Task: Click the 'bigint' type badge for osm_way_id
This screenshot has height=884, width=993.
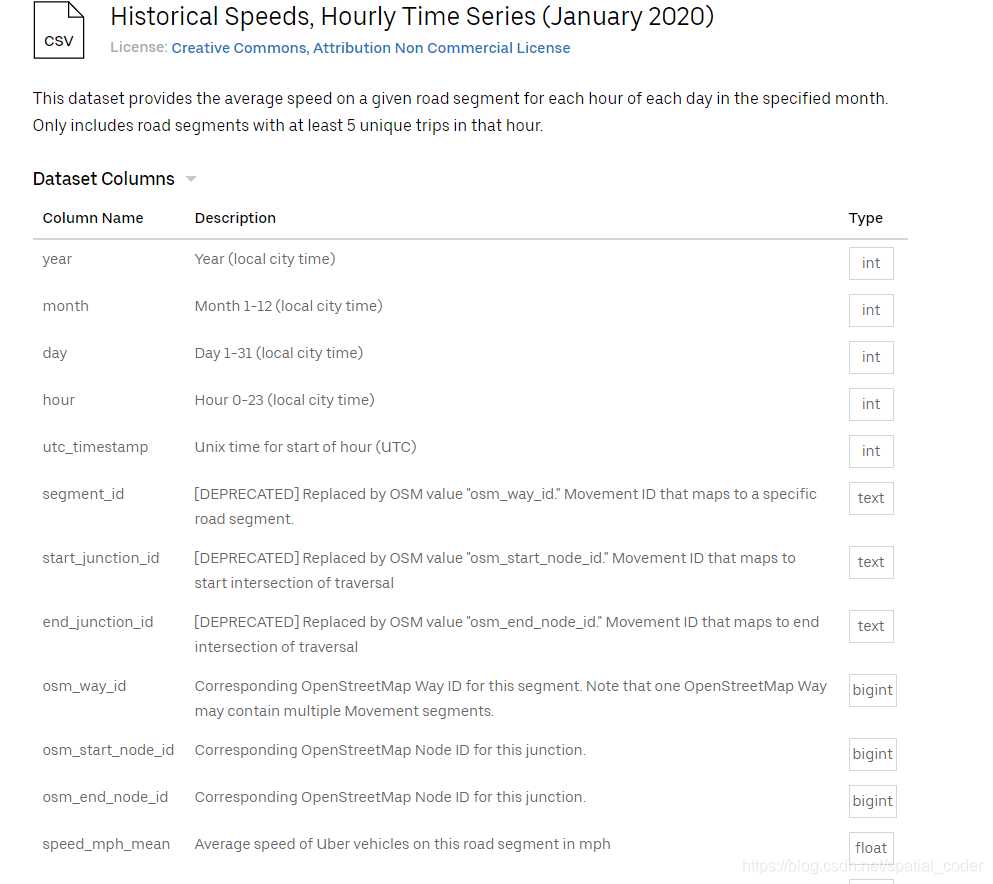Action: [x=873, y=690]
